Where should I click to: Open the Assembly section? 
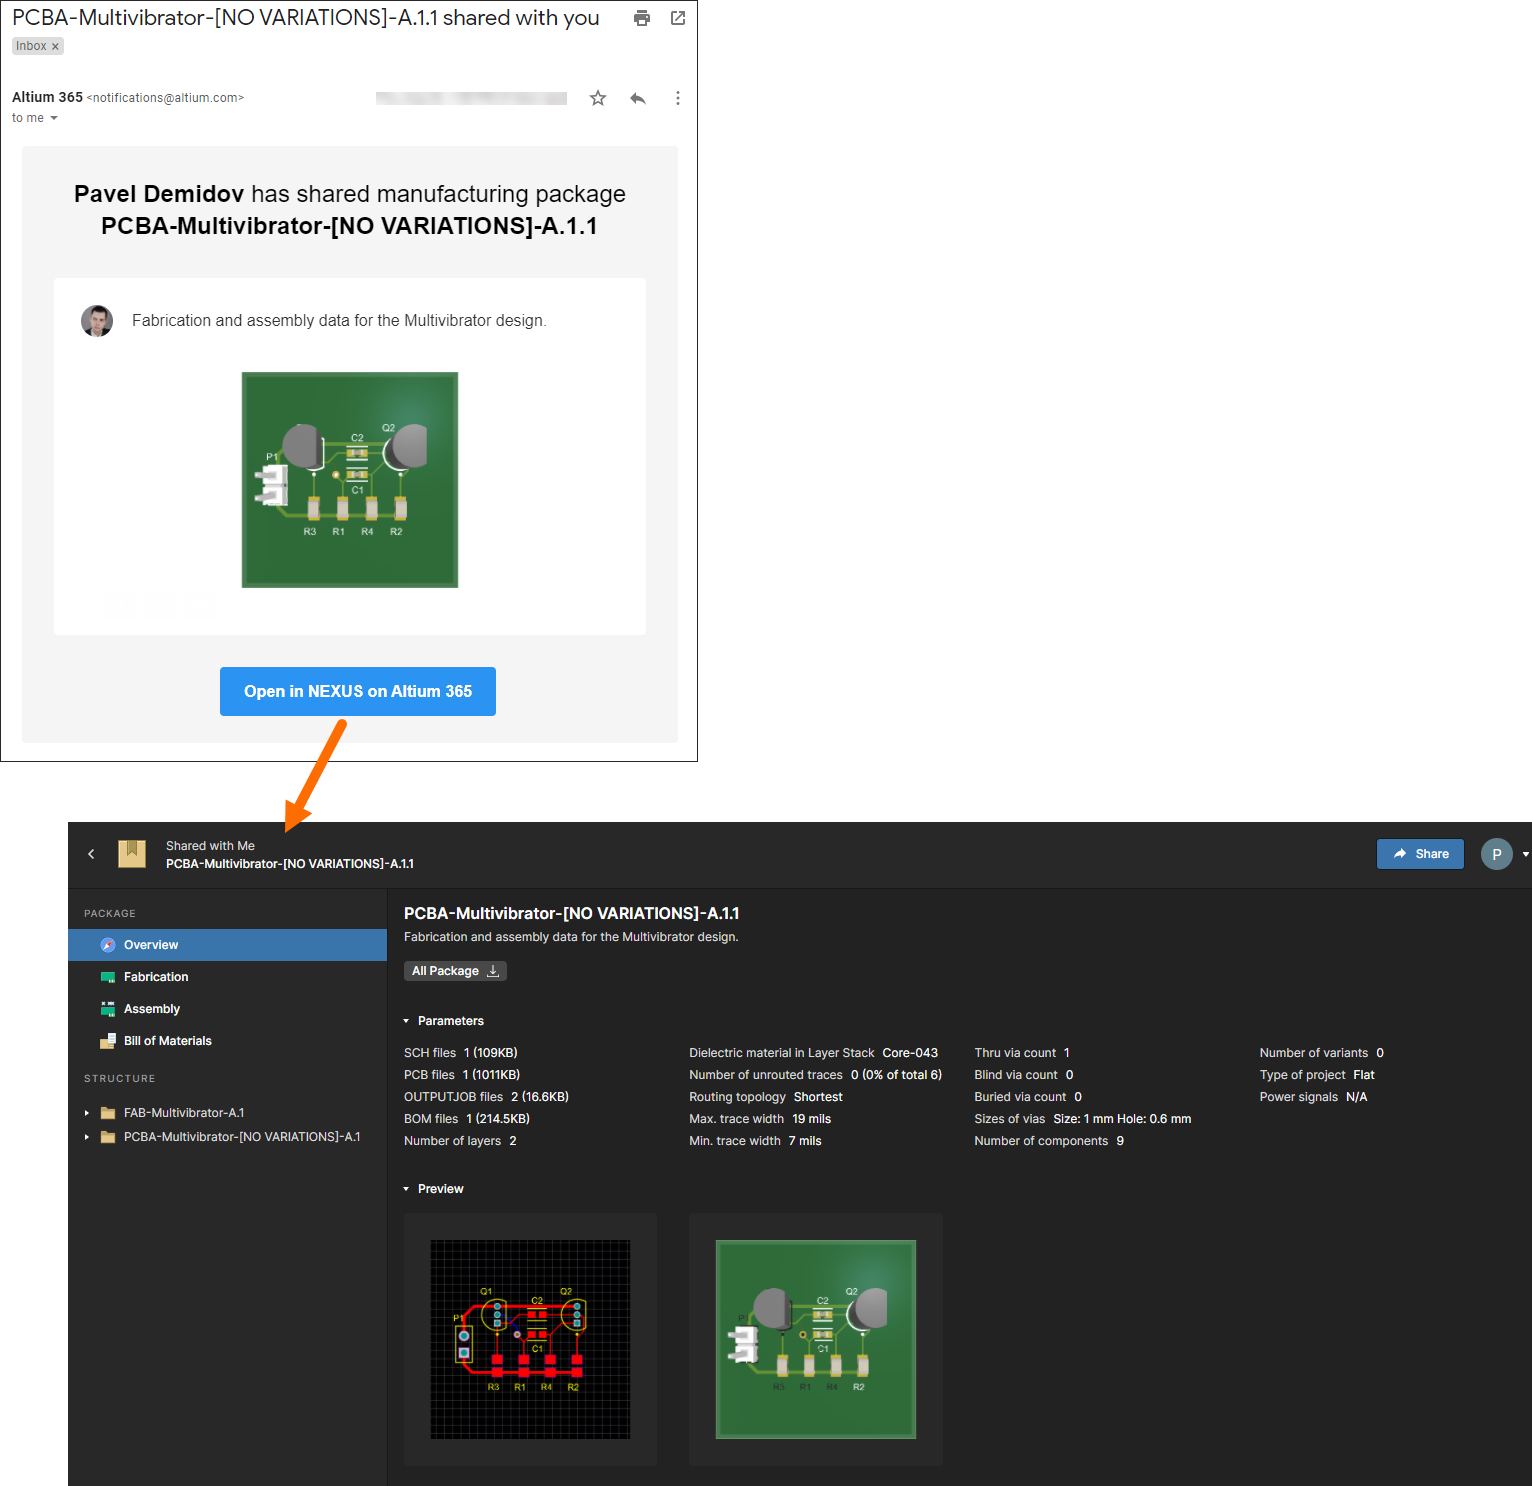(152, 1009)
